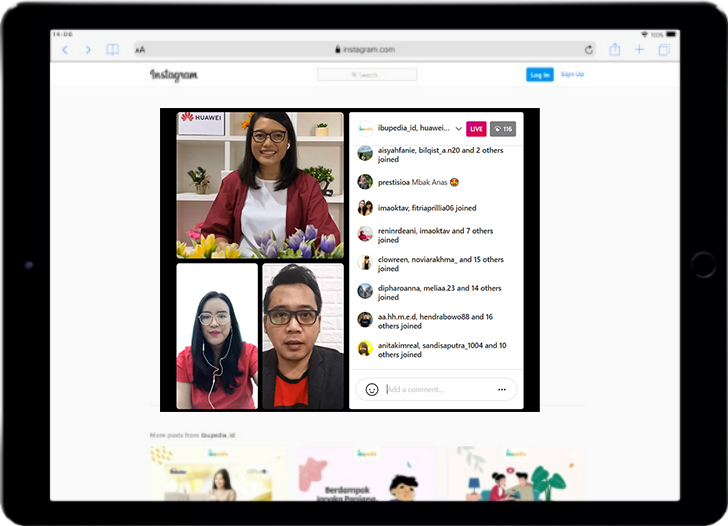Click avatar beside clowreen joined message
This screenshot has width=728, height=526.
[x=365, y=262]
